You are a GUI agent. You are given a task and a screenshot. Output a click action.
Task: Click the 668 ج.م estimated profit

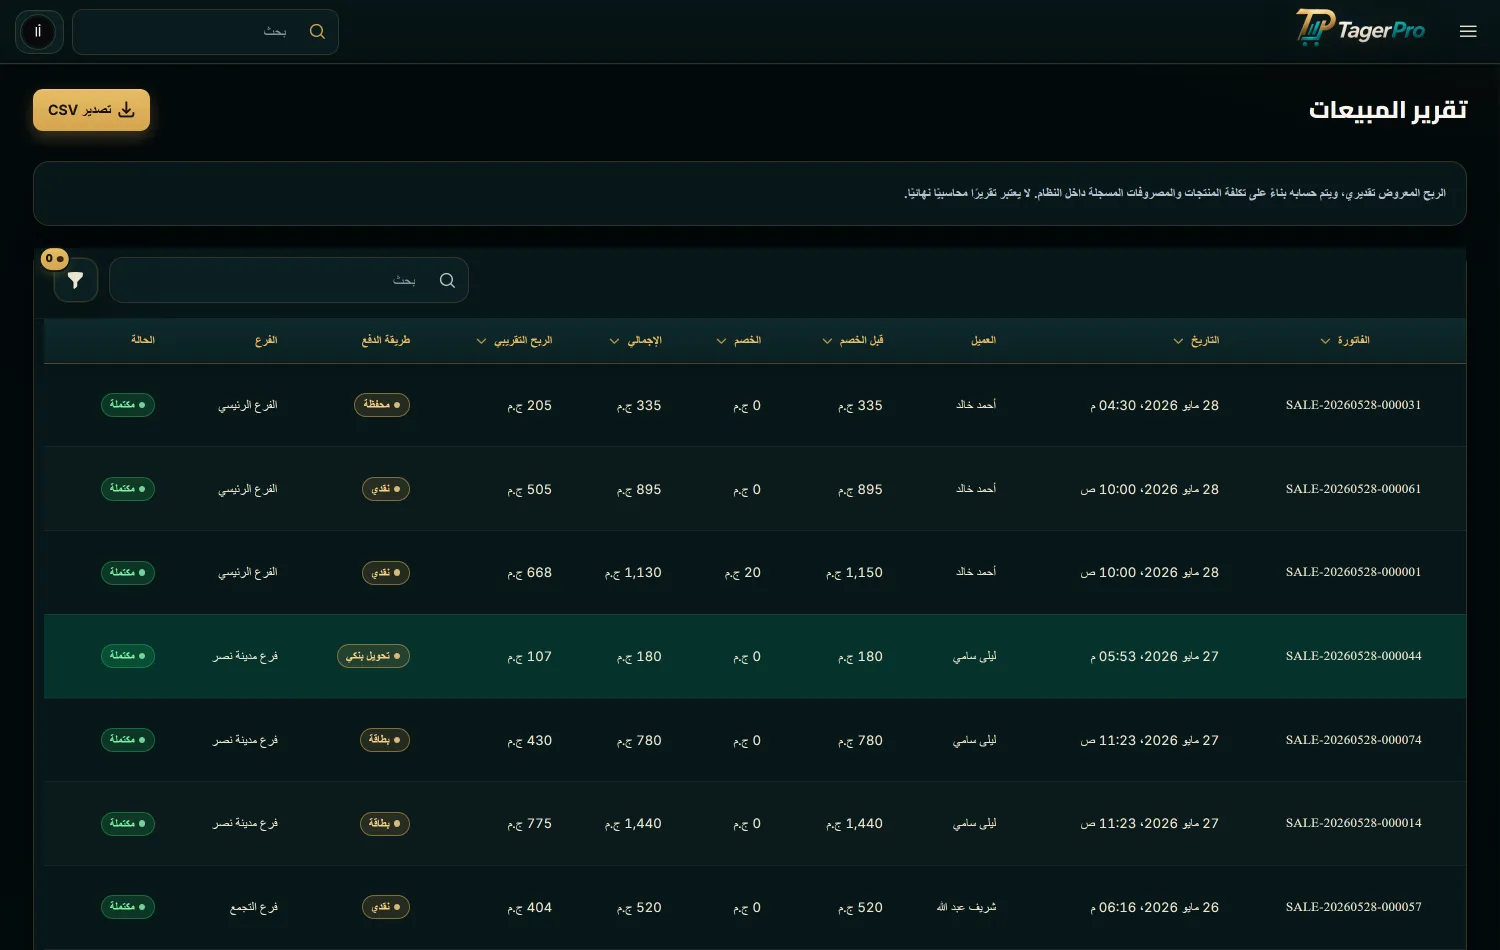pos(529,573)
